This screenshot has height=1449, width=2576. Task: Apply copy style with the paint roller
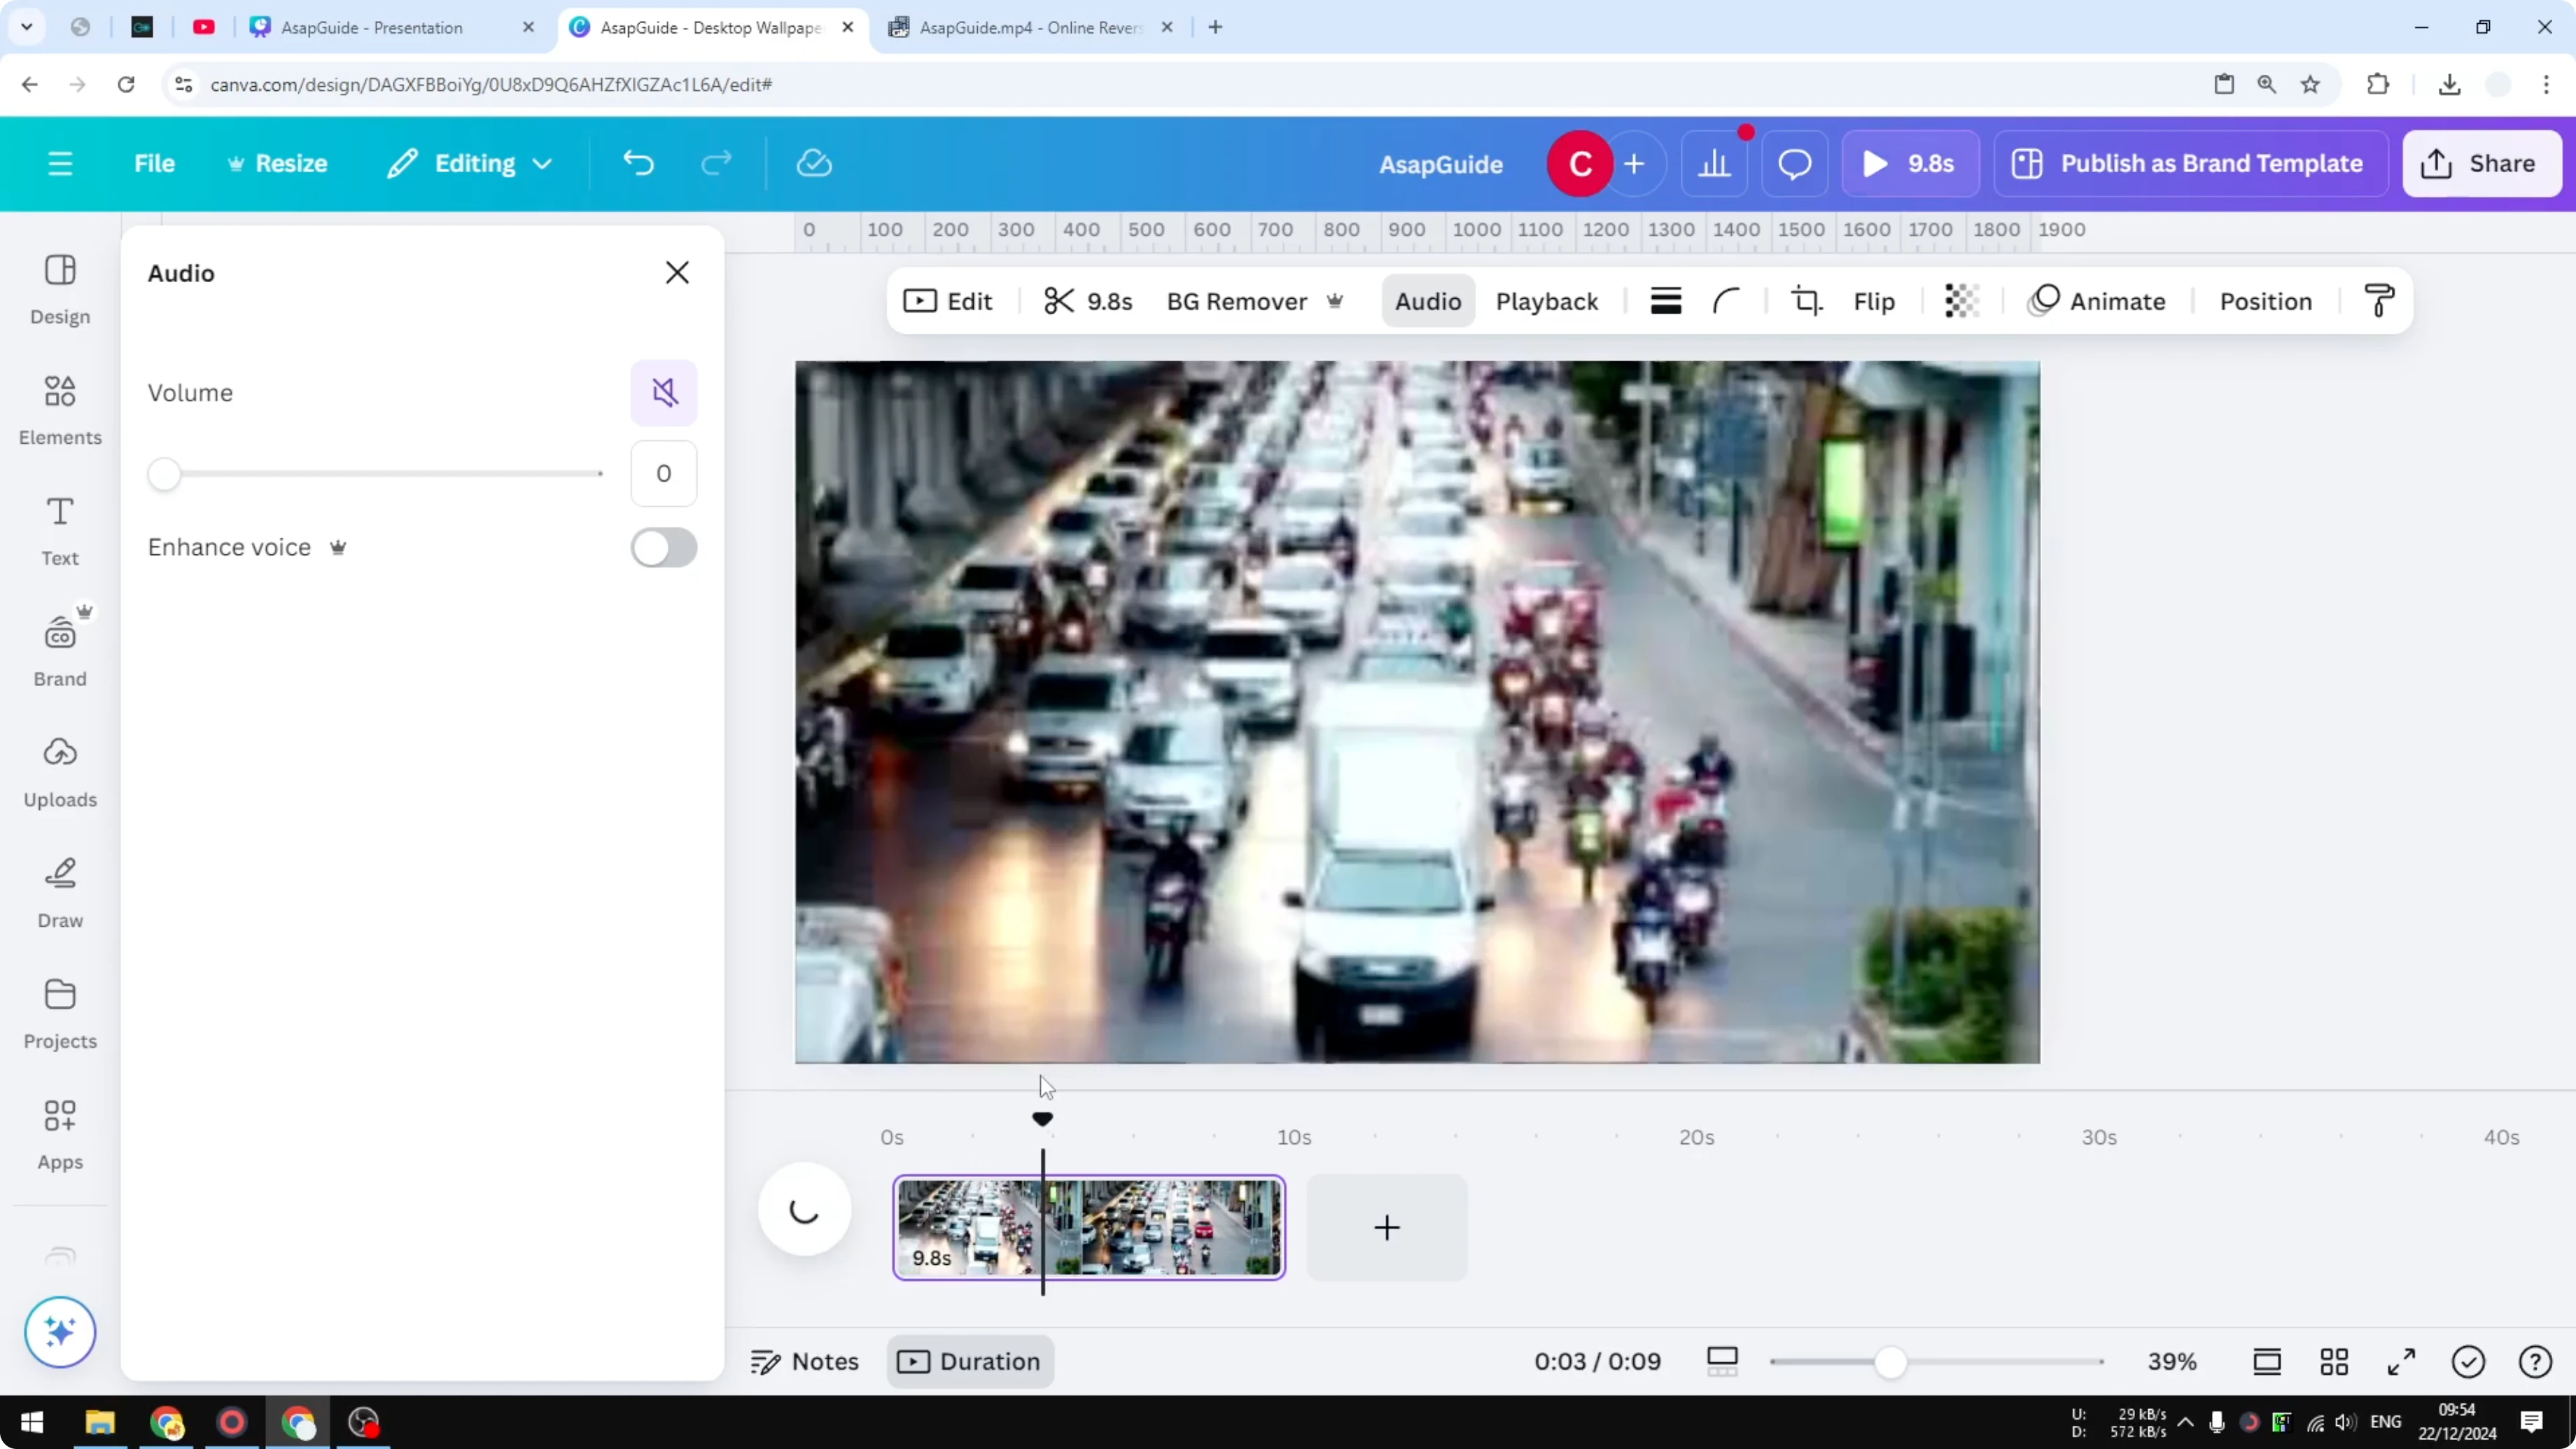pyautogui.click(x=2379, y=300)
